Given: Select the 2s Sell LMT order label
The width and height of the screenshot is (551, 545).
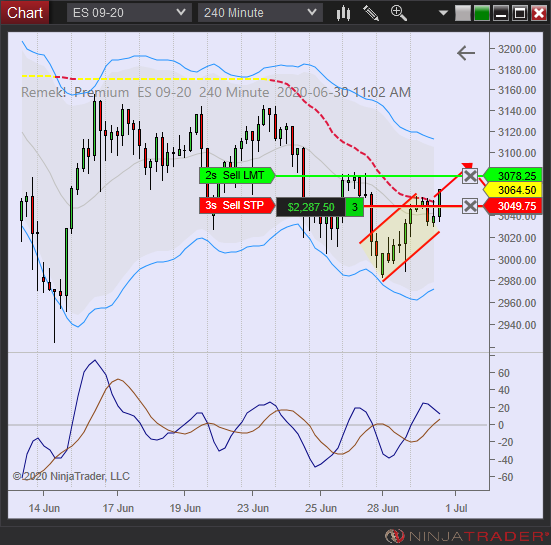Looking at the screenshot, I should click(x=236, y=175).
